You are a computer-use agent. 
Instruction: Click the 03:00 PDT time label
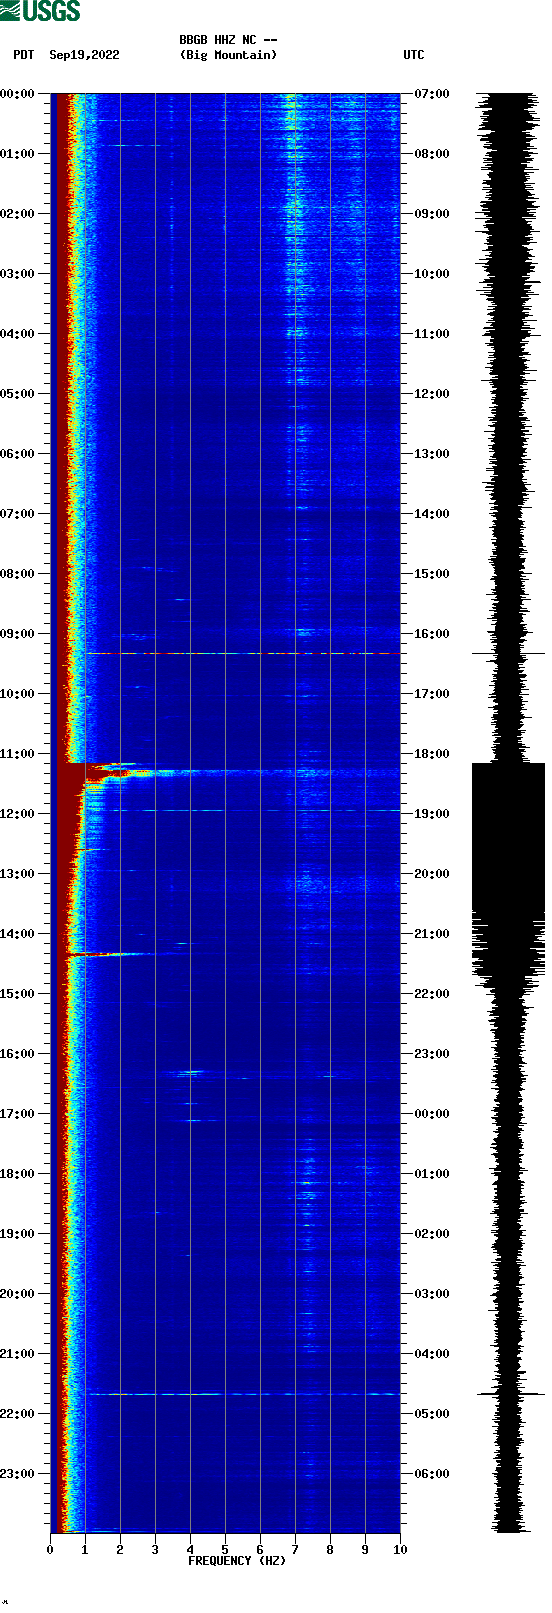pos(18,274)
